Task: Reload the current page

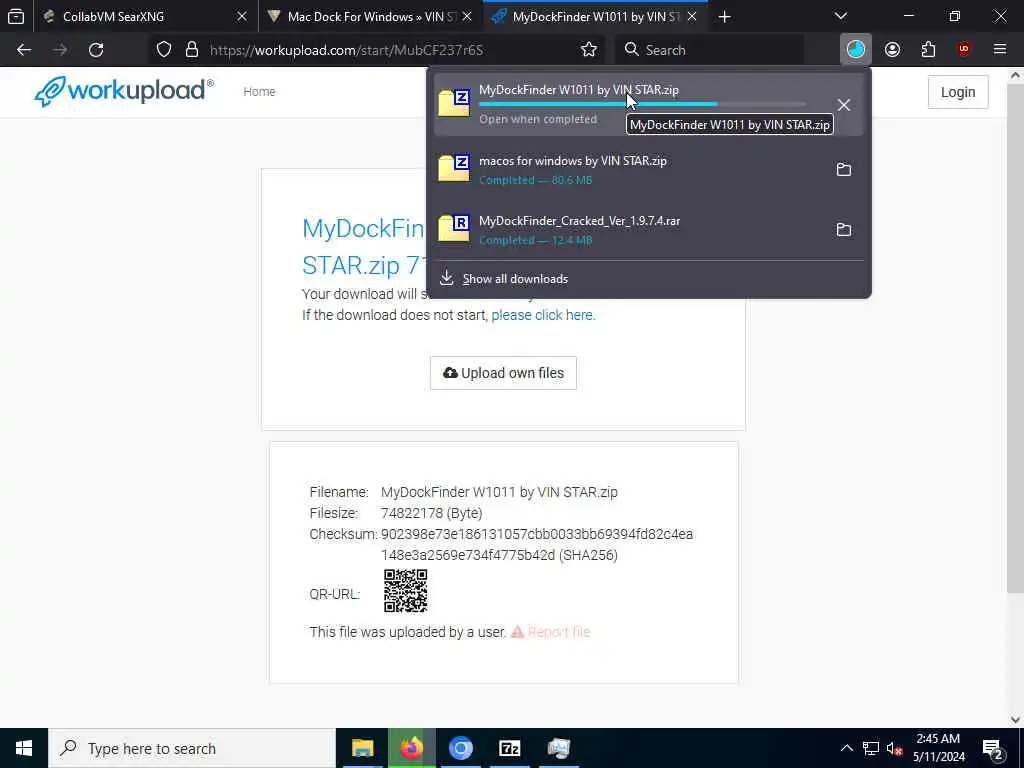Action: 96,50
